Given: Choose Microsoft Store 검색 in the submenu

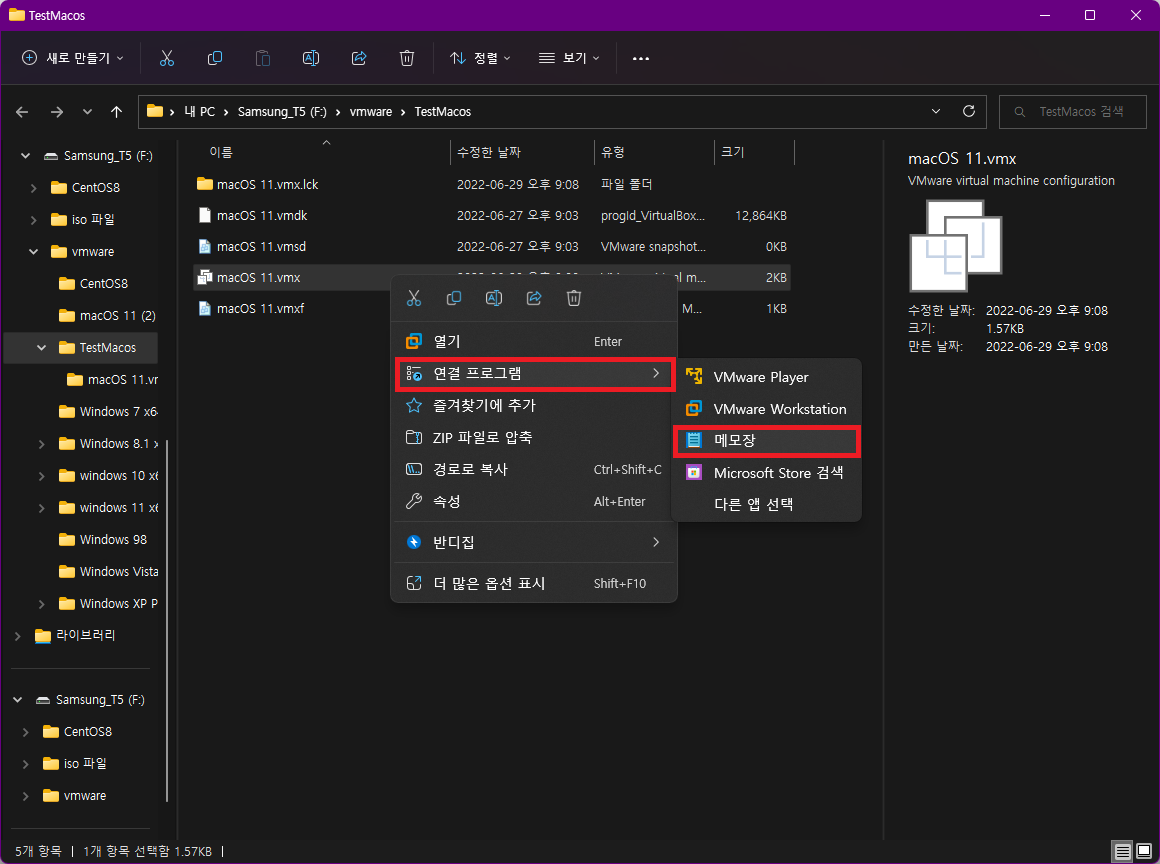Looking at the screenshot, I should pos(766,472).
